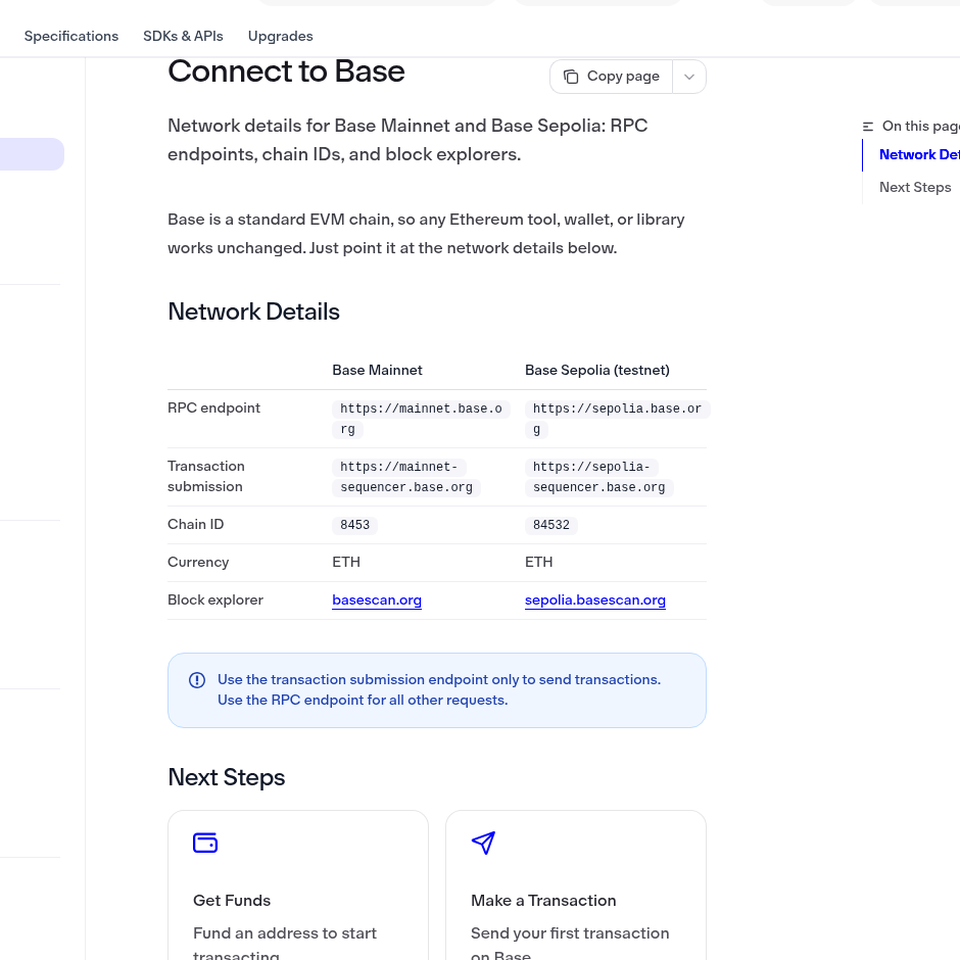Image resolution: width=960 pixels, height=960 pixels.
Task: Open the Make a Transaction card title
Action: coord(544,901)
